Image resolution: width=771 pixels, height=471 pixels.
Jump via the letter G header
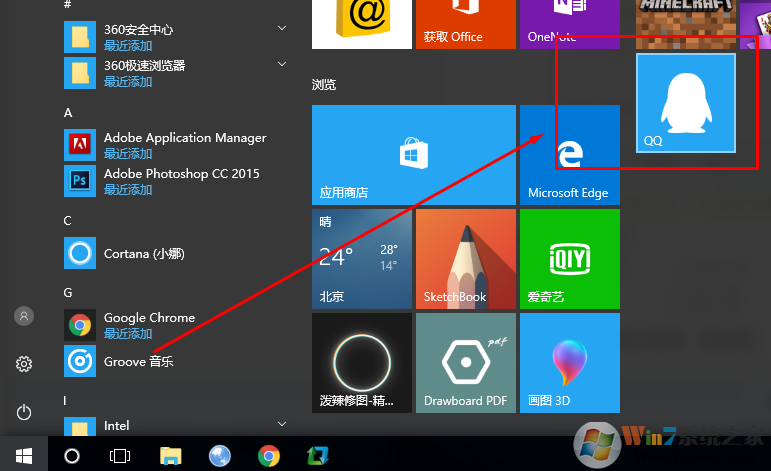tap(68, 293)
